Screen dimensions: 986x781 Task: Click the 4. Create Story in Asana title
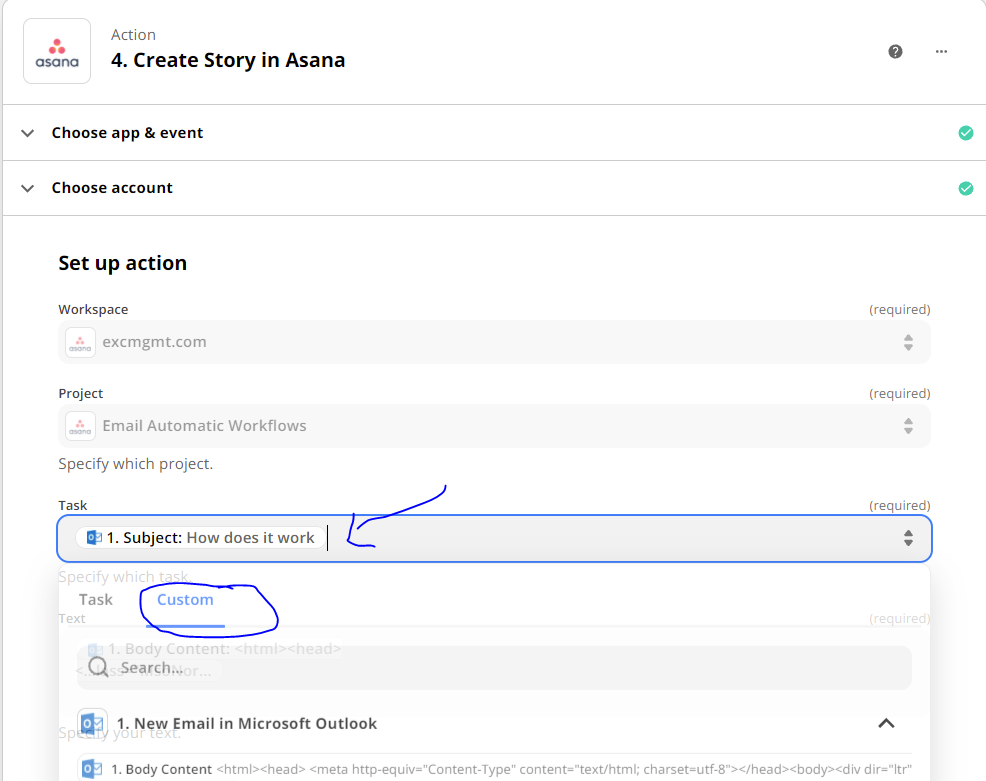(x=228, y=60)
